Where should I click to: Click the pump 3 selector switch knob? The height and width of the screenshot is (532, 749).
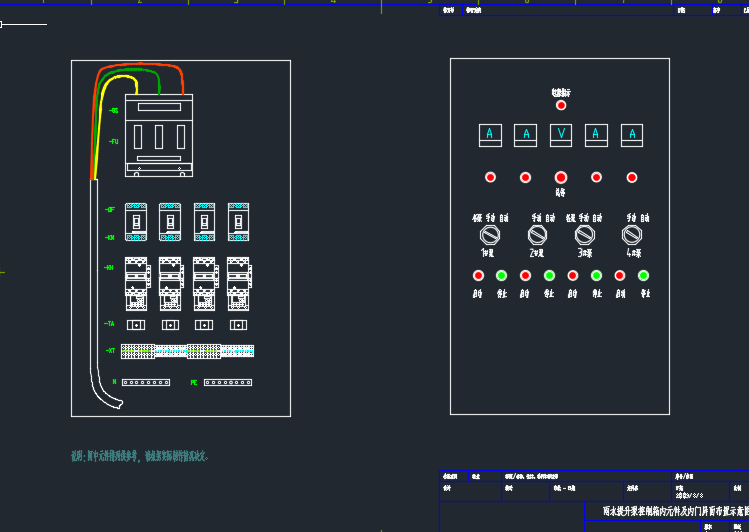(585, 235)
